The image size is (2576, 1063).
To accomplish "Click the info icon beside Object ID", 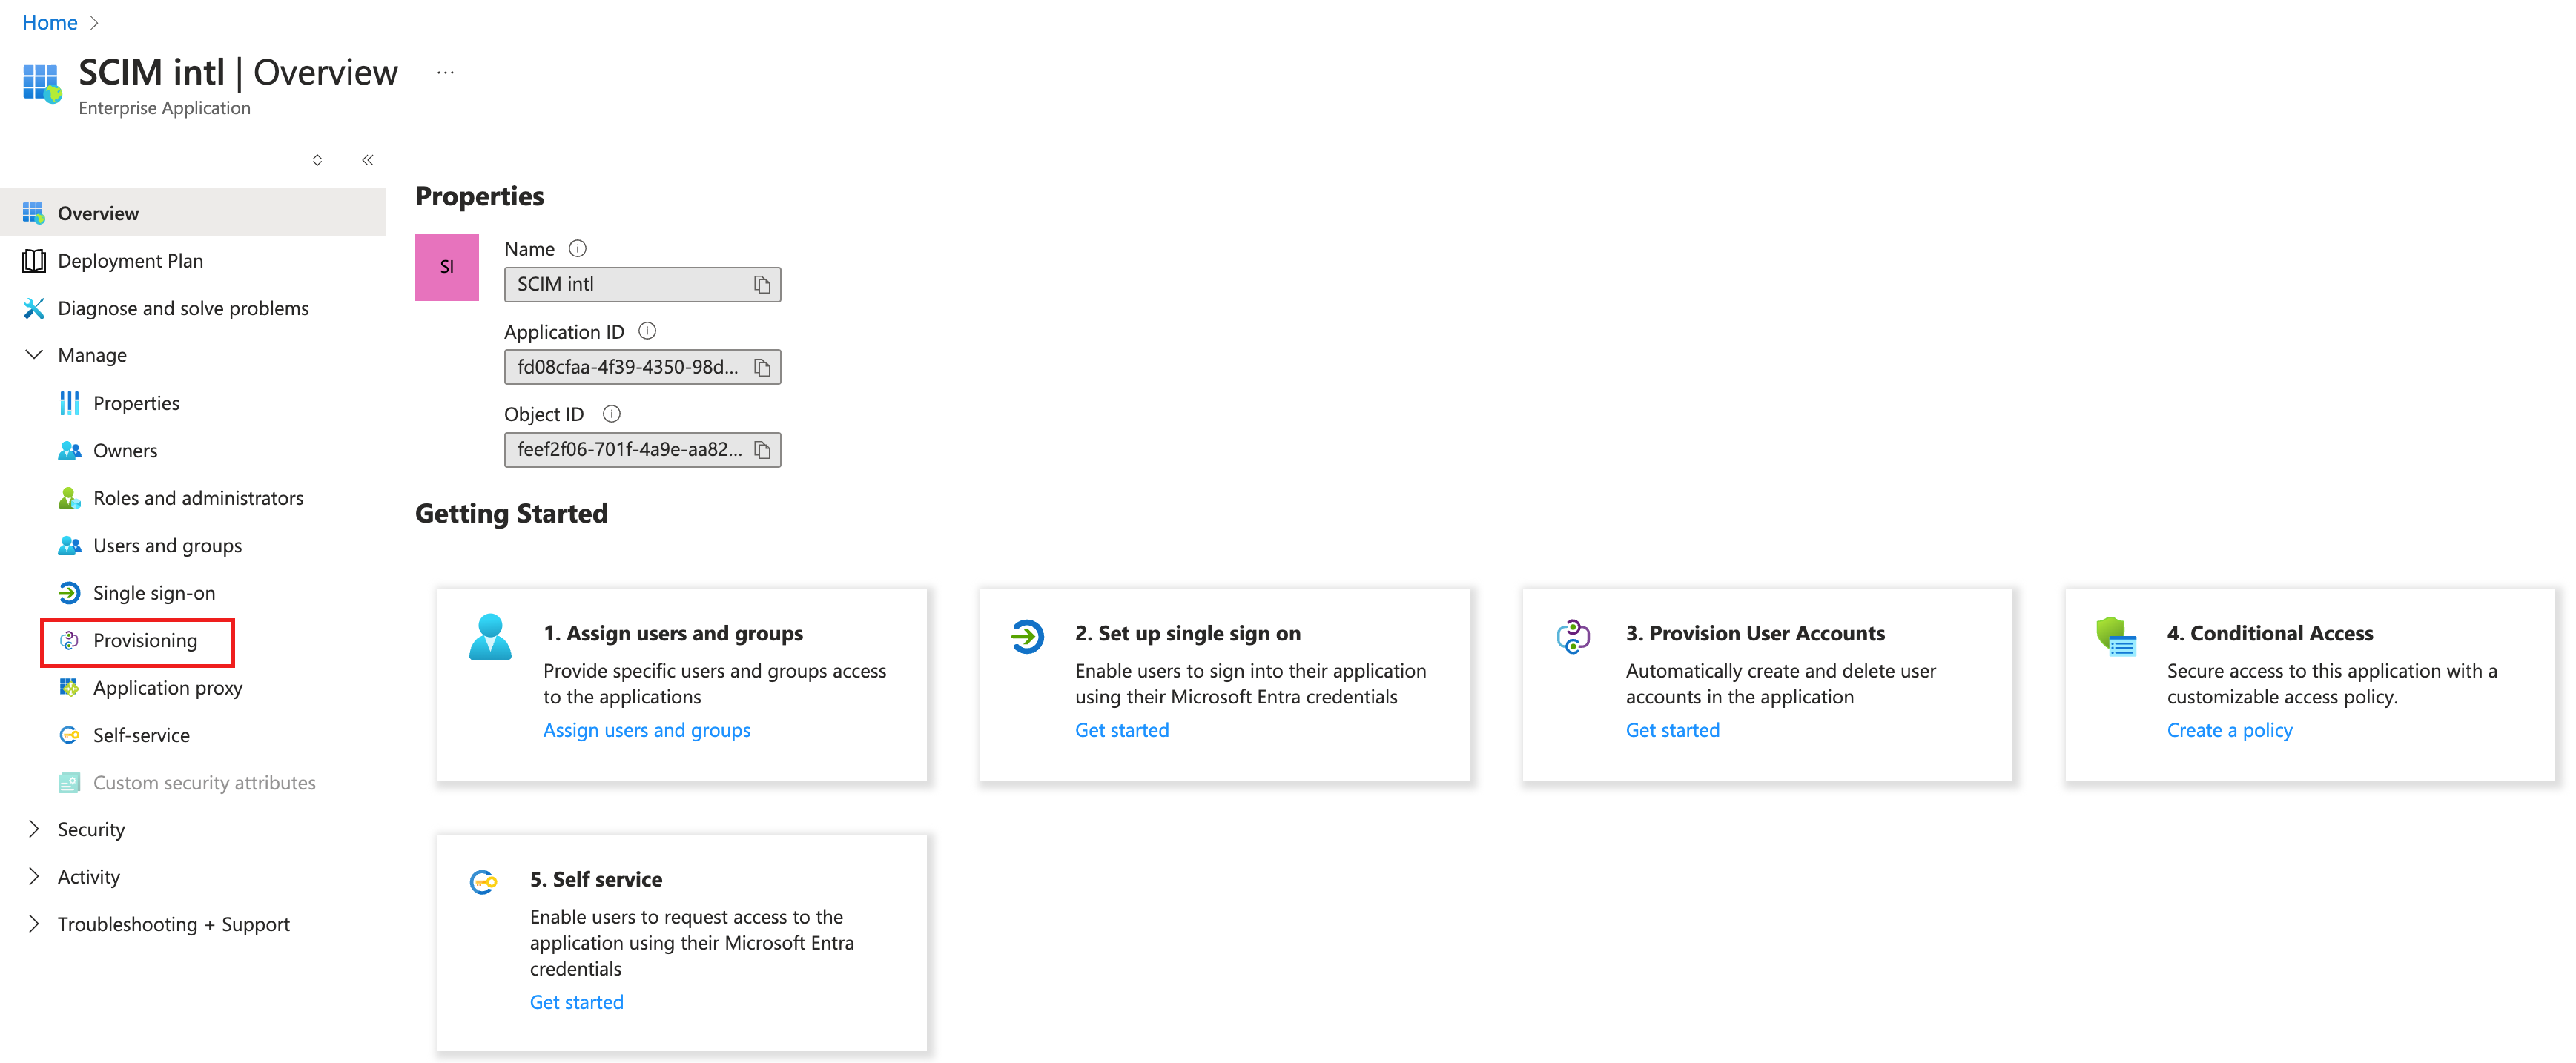I will 612,414.
